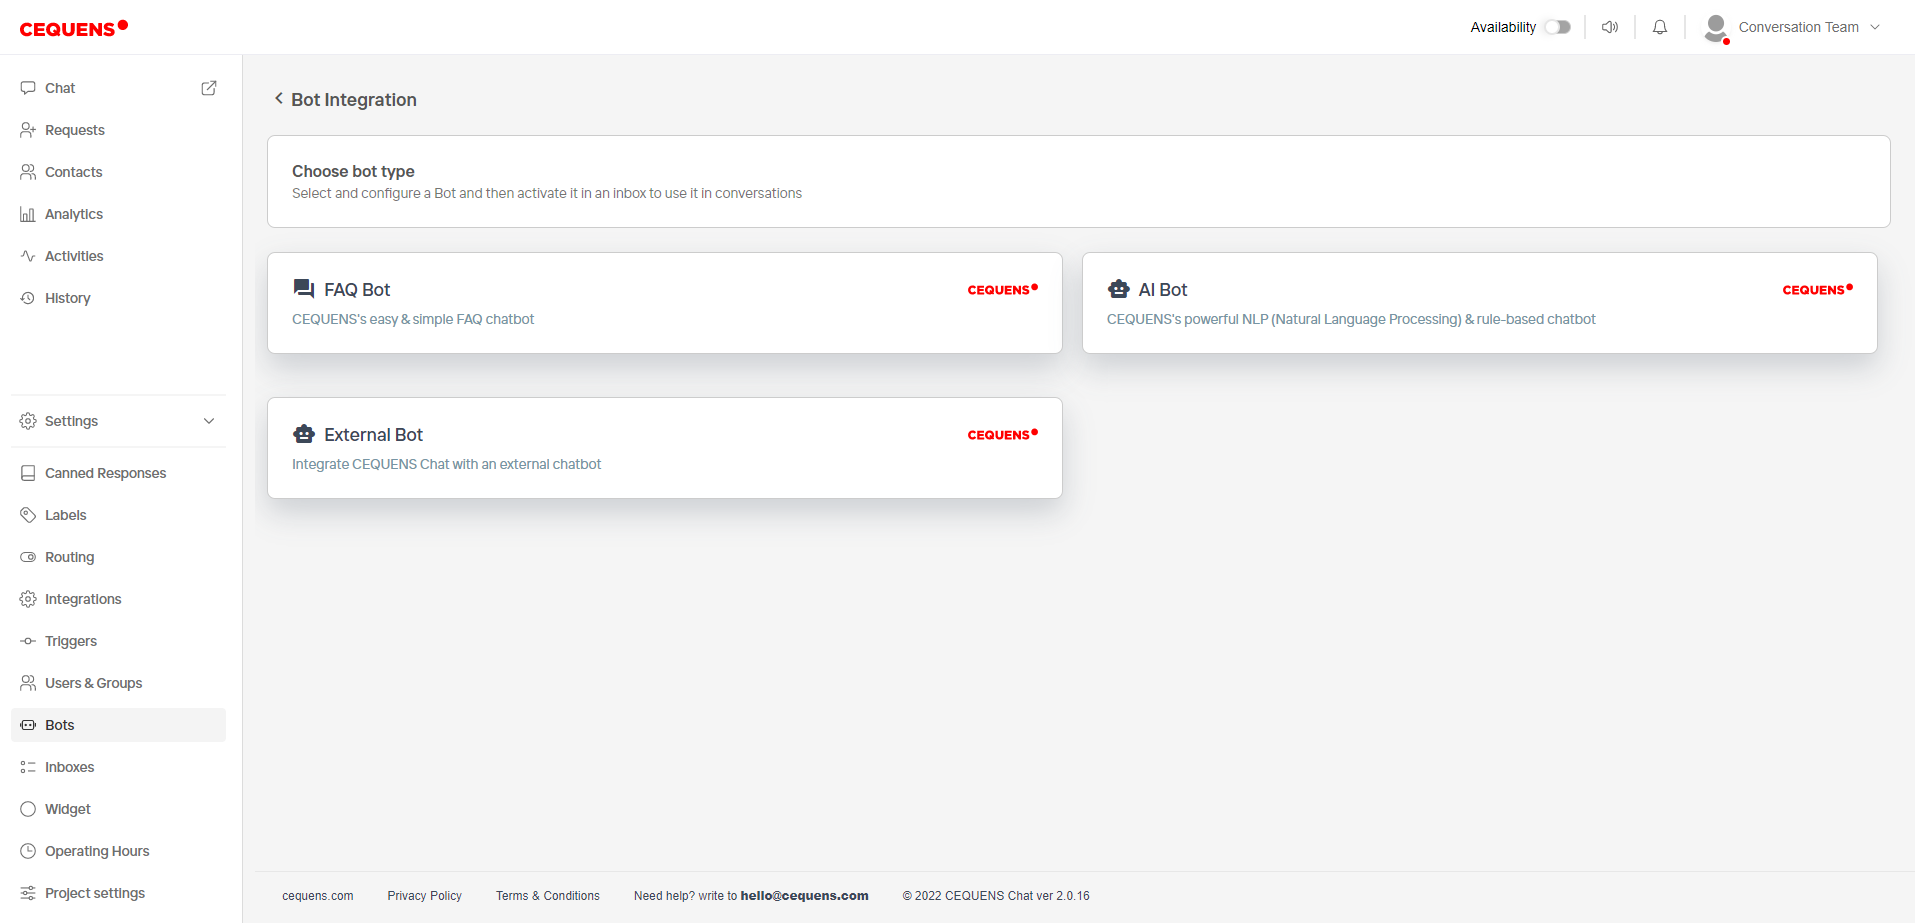Click the 'Choose bot type' heading
The width and height of the screenshot is (1915, 923).
(353, 171)
